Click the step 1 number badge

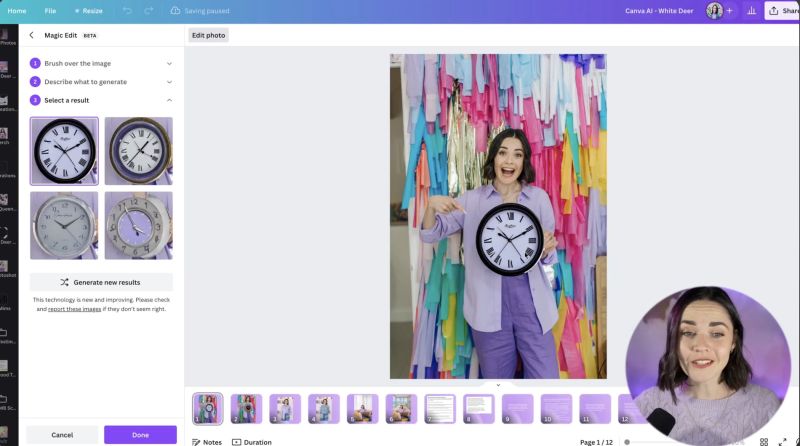pyautogui.click(x=35, y=63)
